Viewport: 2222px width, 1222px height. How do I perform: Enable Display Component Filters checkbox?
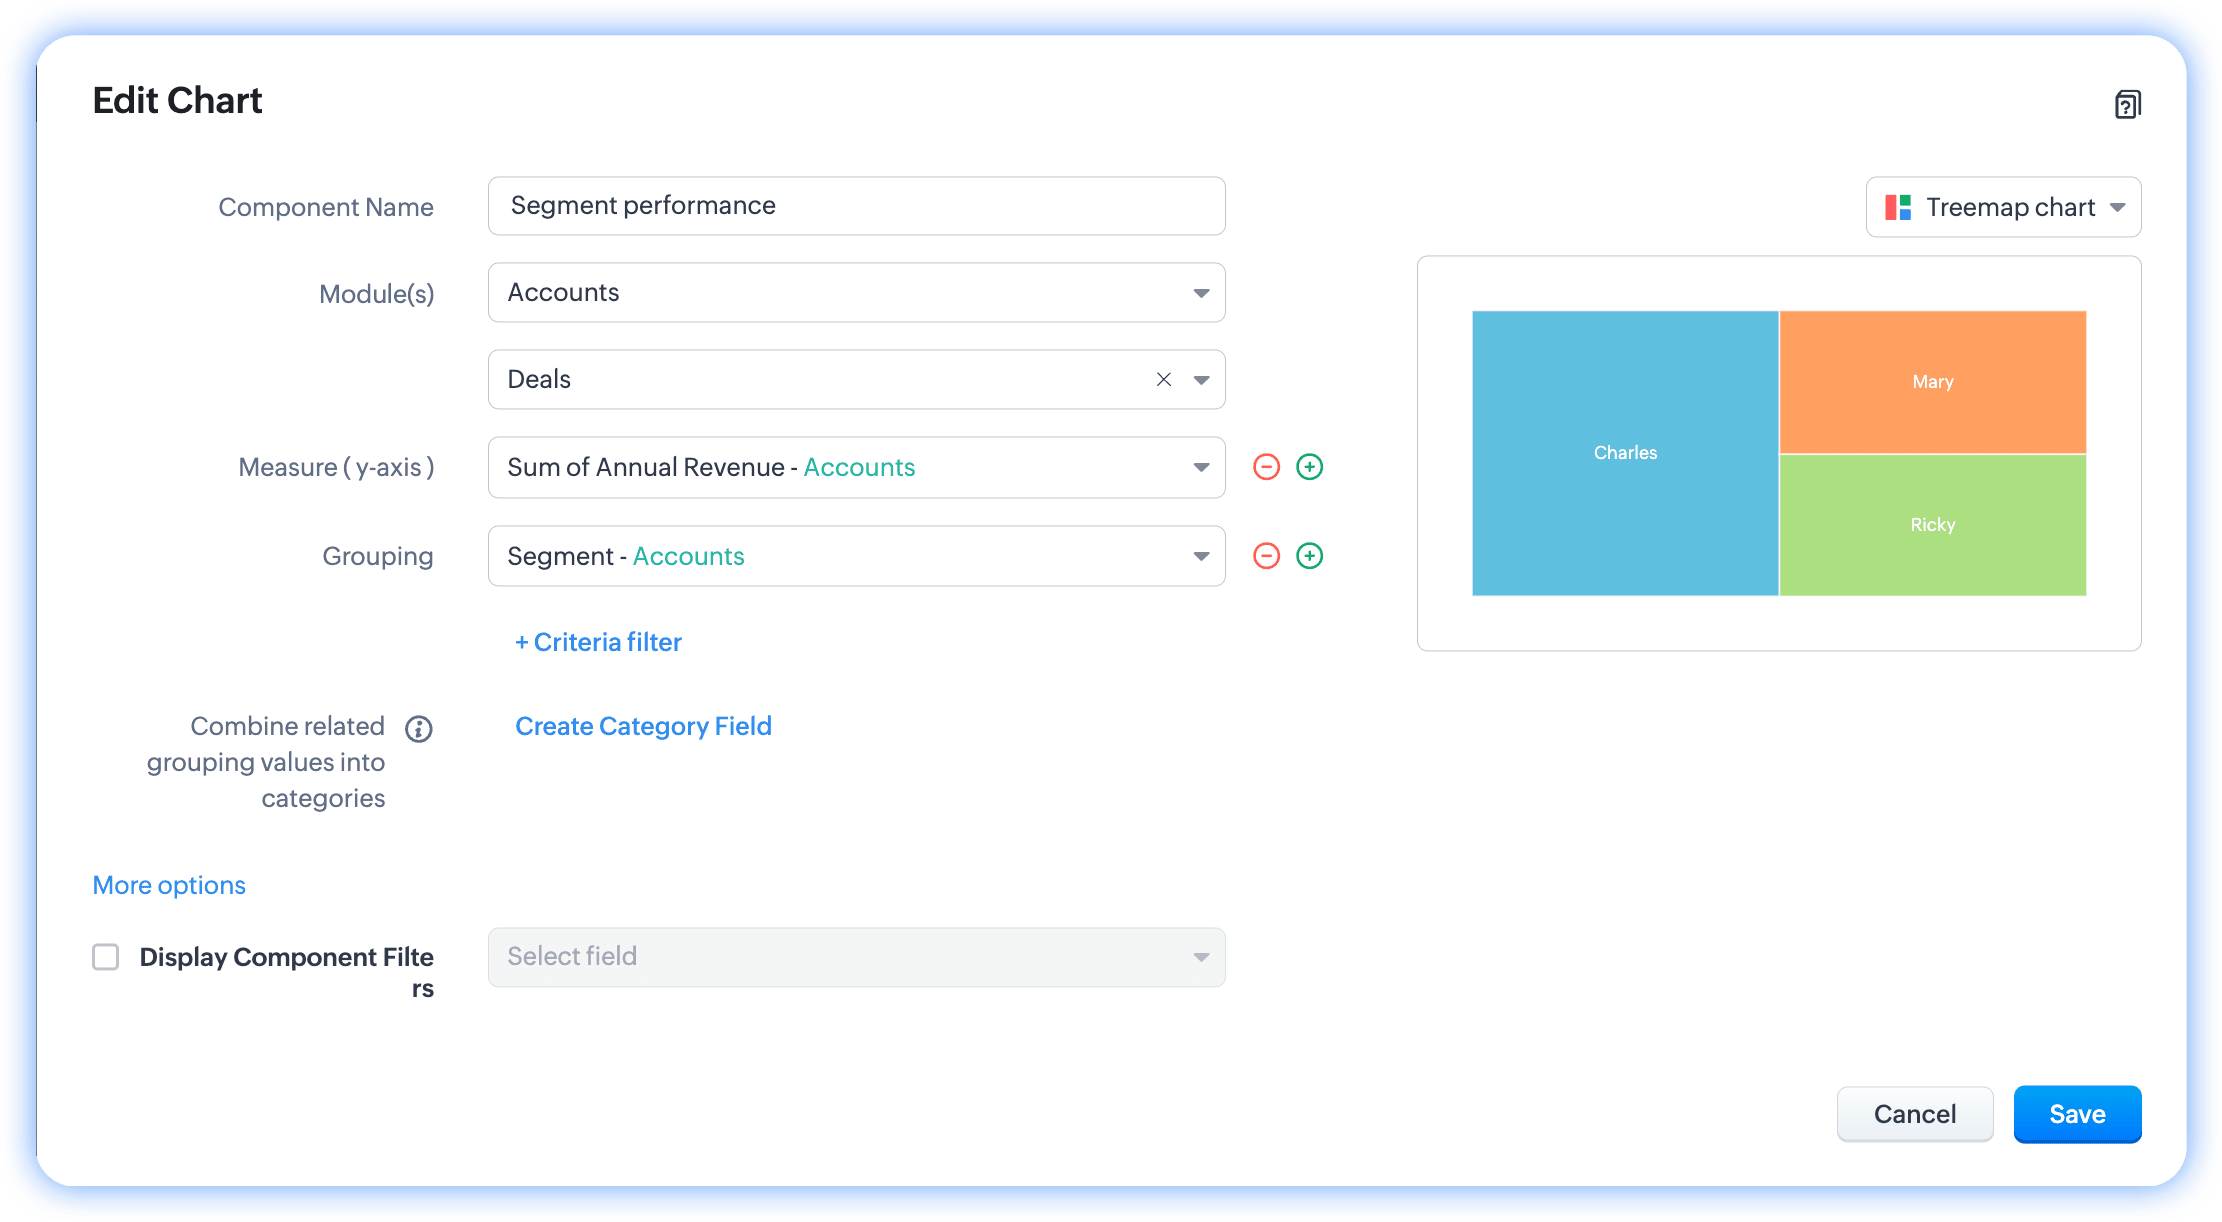tap(106, 957)
